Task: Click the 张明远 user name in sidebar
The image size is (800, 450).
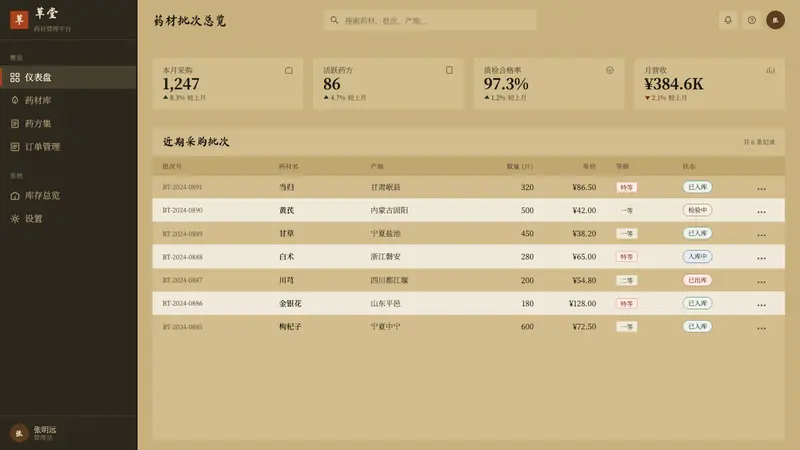Action: click(45, 430)
